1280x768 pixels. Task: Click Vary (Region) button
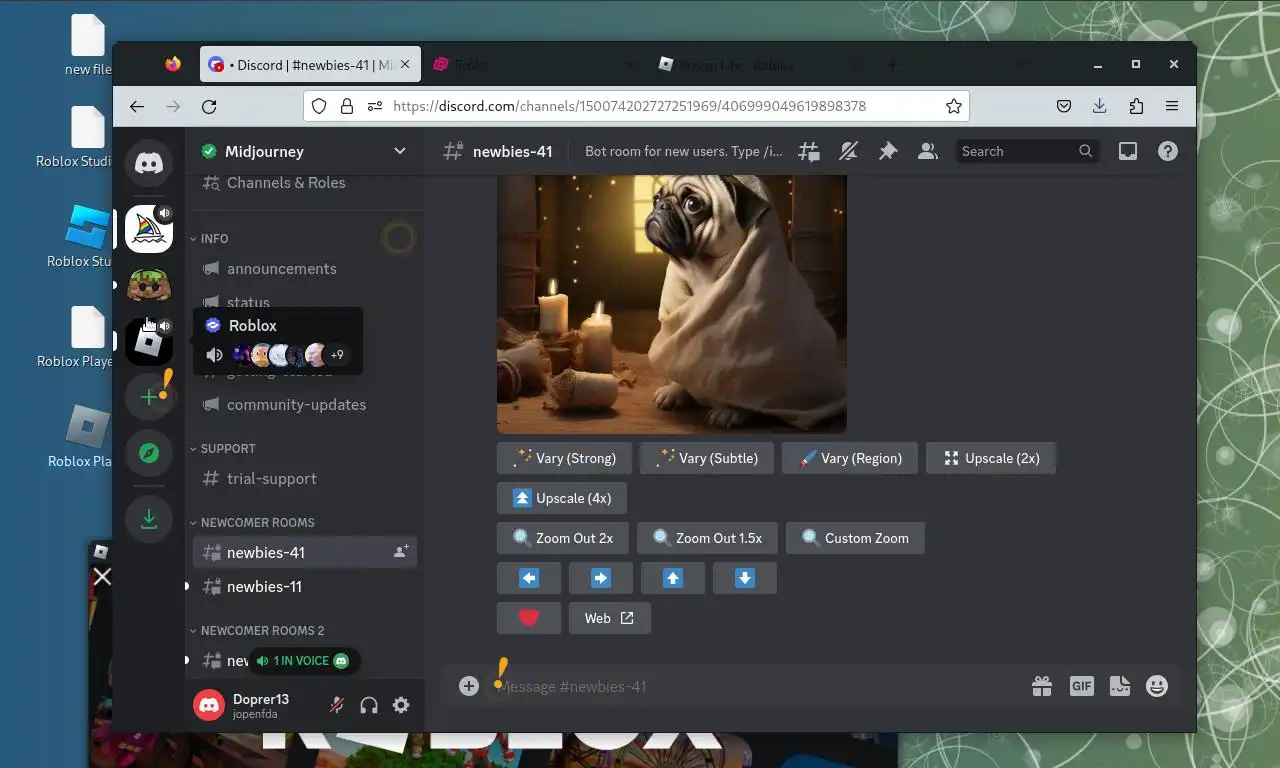pos(850,458)
